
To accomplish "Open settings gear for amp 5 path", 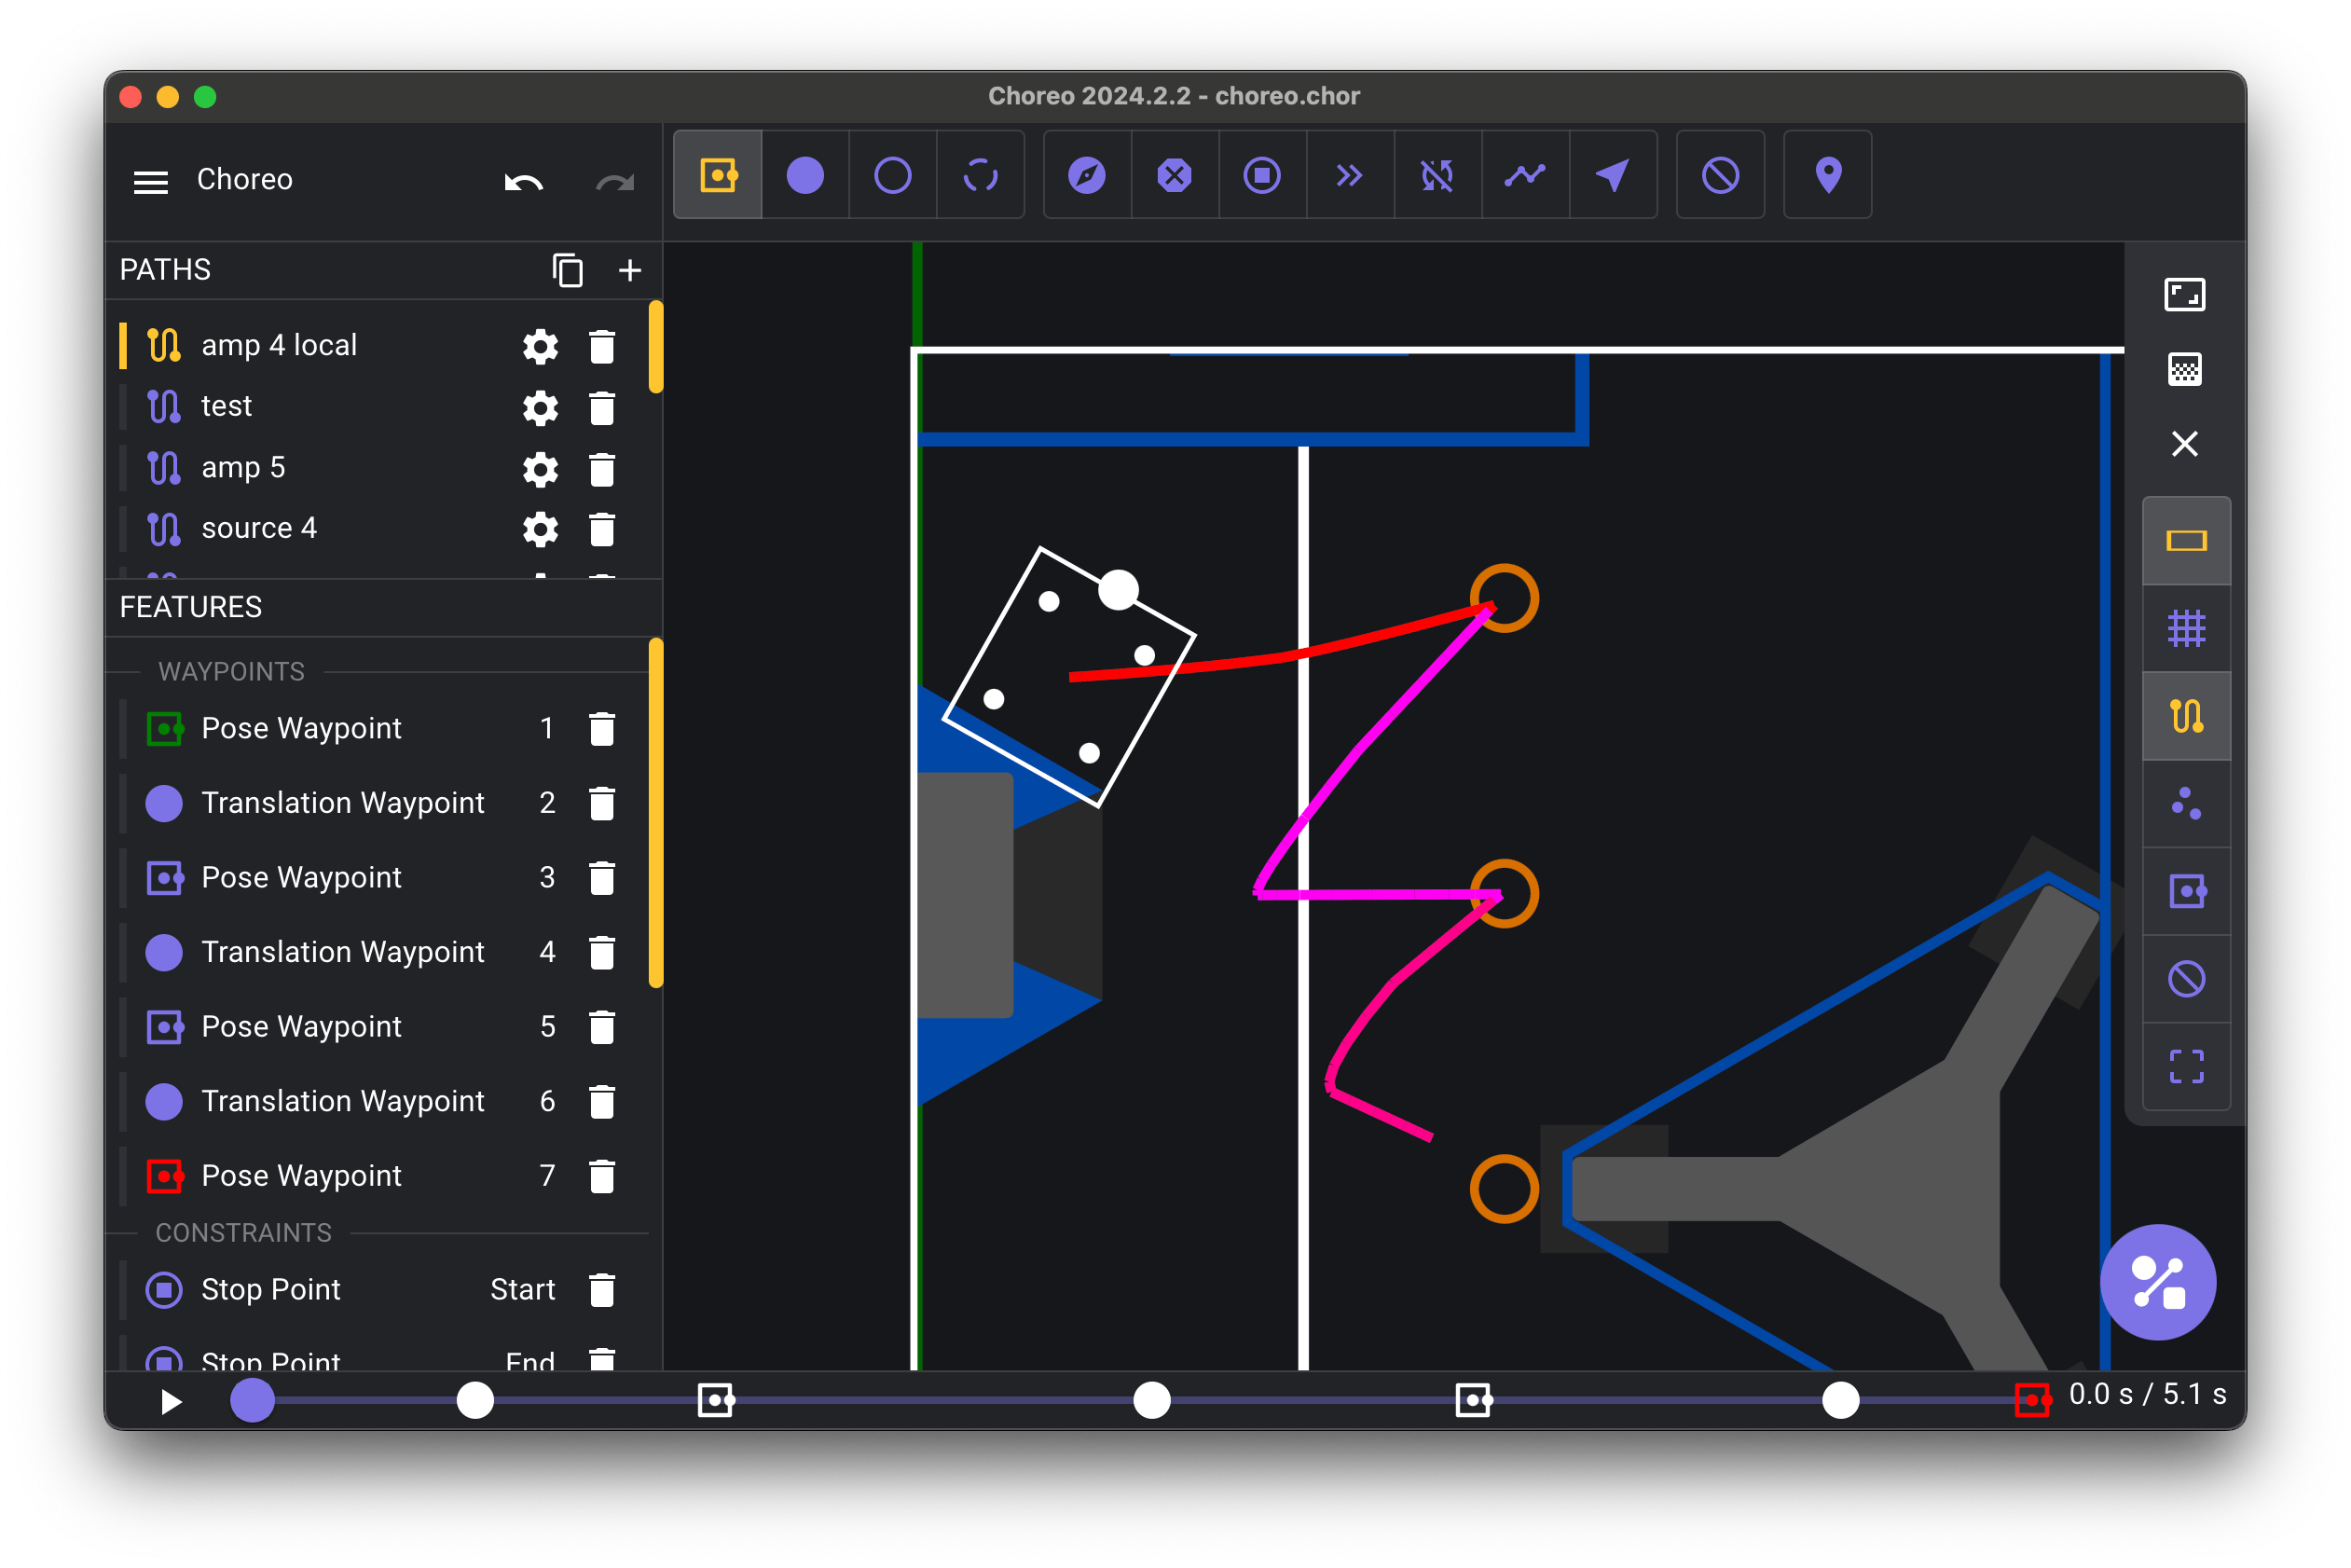I will pyautogui.click(x=540, y=469).
